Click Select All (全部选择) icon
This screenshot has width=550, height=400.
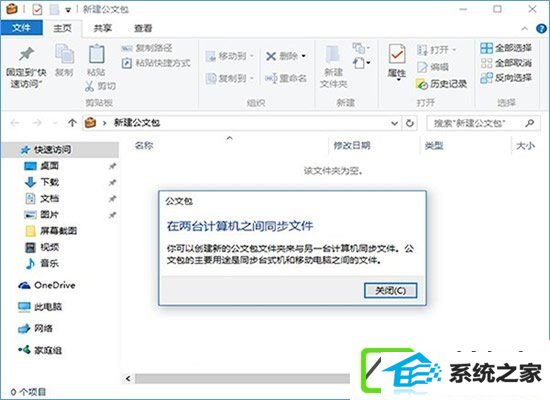(x=487, y=48)
